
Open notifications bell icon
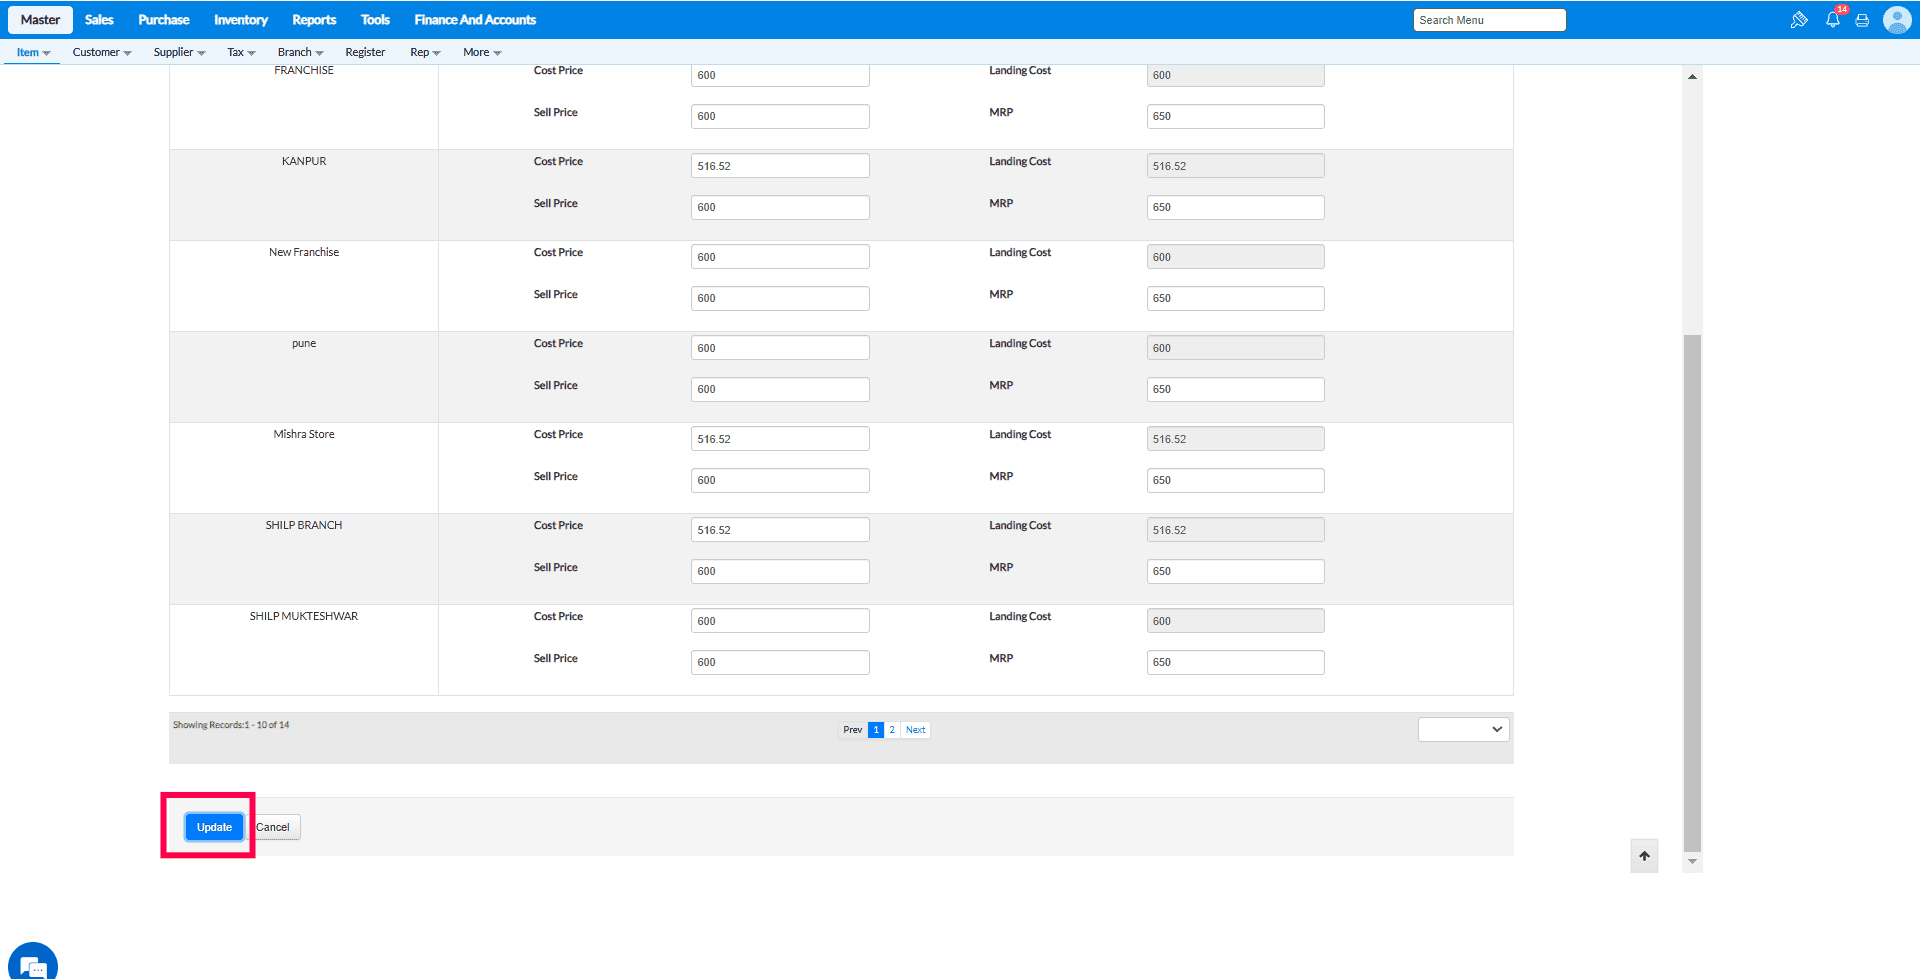(x=1833, y=20)
